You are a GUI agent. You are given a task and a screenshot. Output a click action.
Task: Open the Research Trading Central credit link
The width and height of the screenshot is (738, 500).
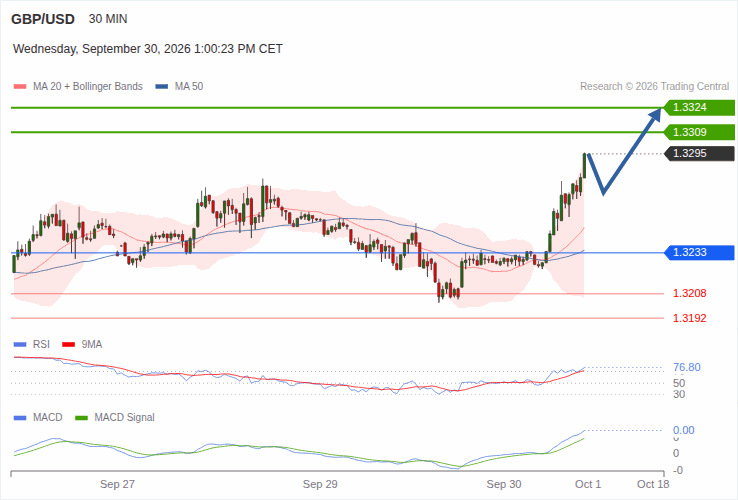654,87
